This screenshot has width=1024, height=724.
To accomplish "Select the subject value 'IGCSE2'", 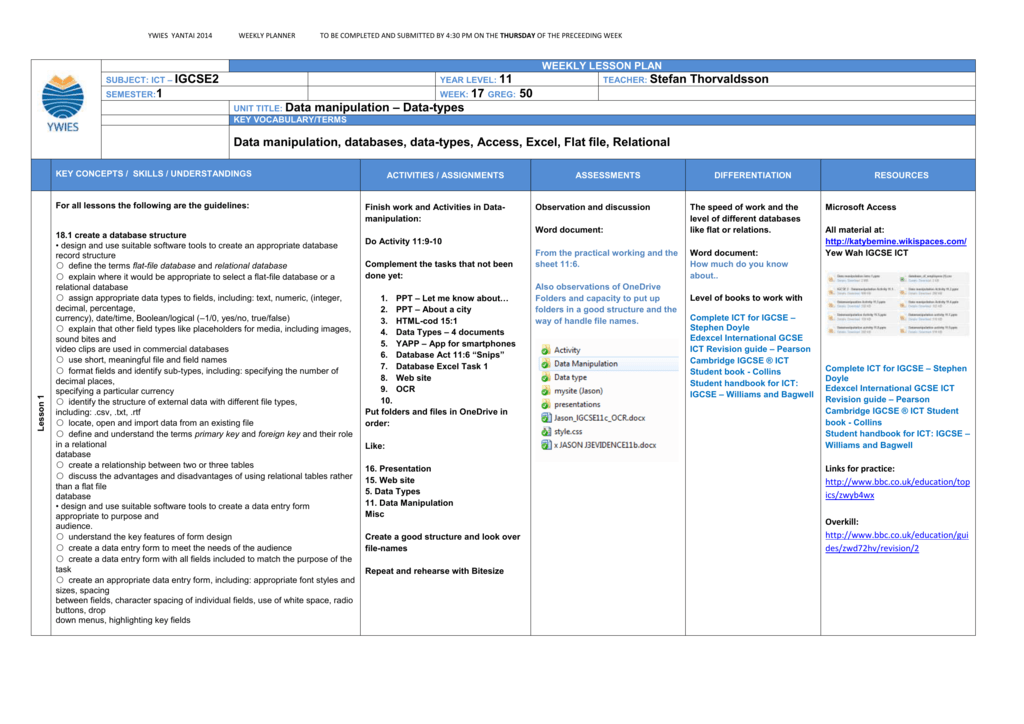I will 197,79.
